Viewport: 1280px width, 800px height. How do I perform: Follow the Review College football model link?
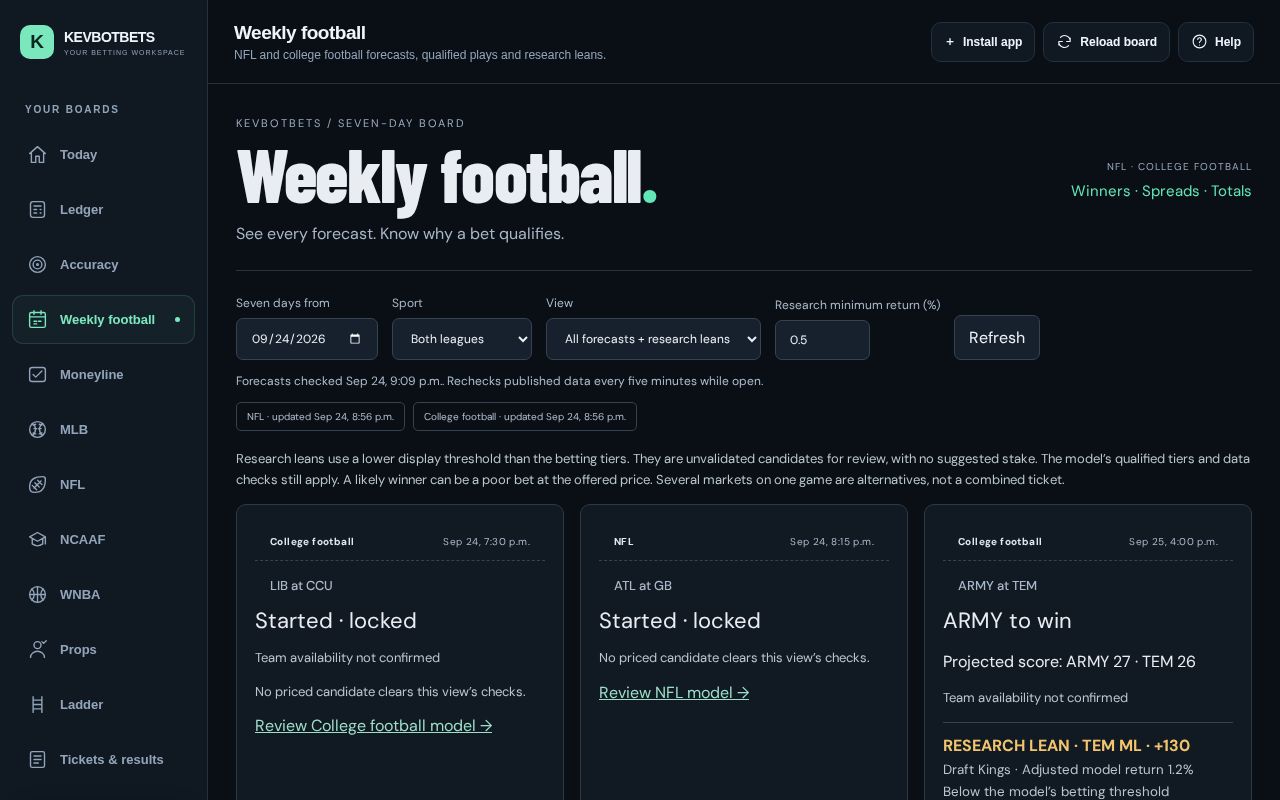tap(373, 725)
